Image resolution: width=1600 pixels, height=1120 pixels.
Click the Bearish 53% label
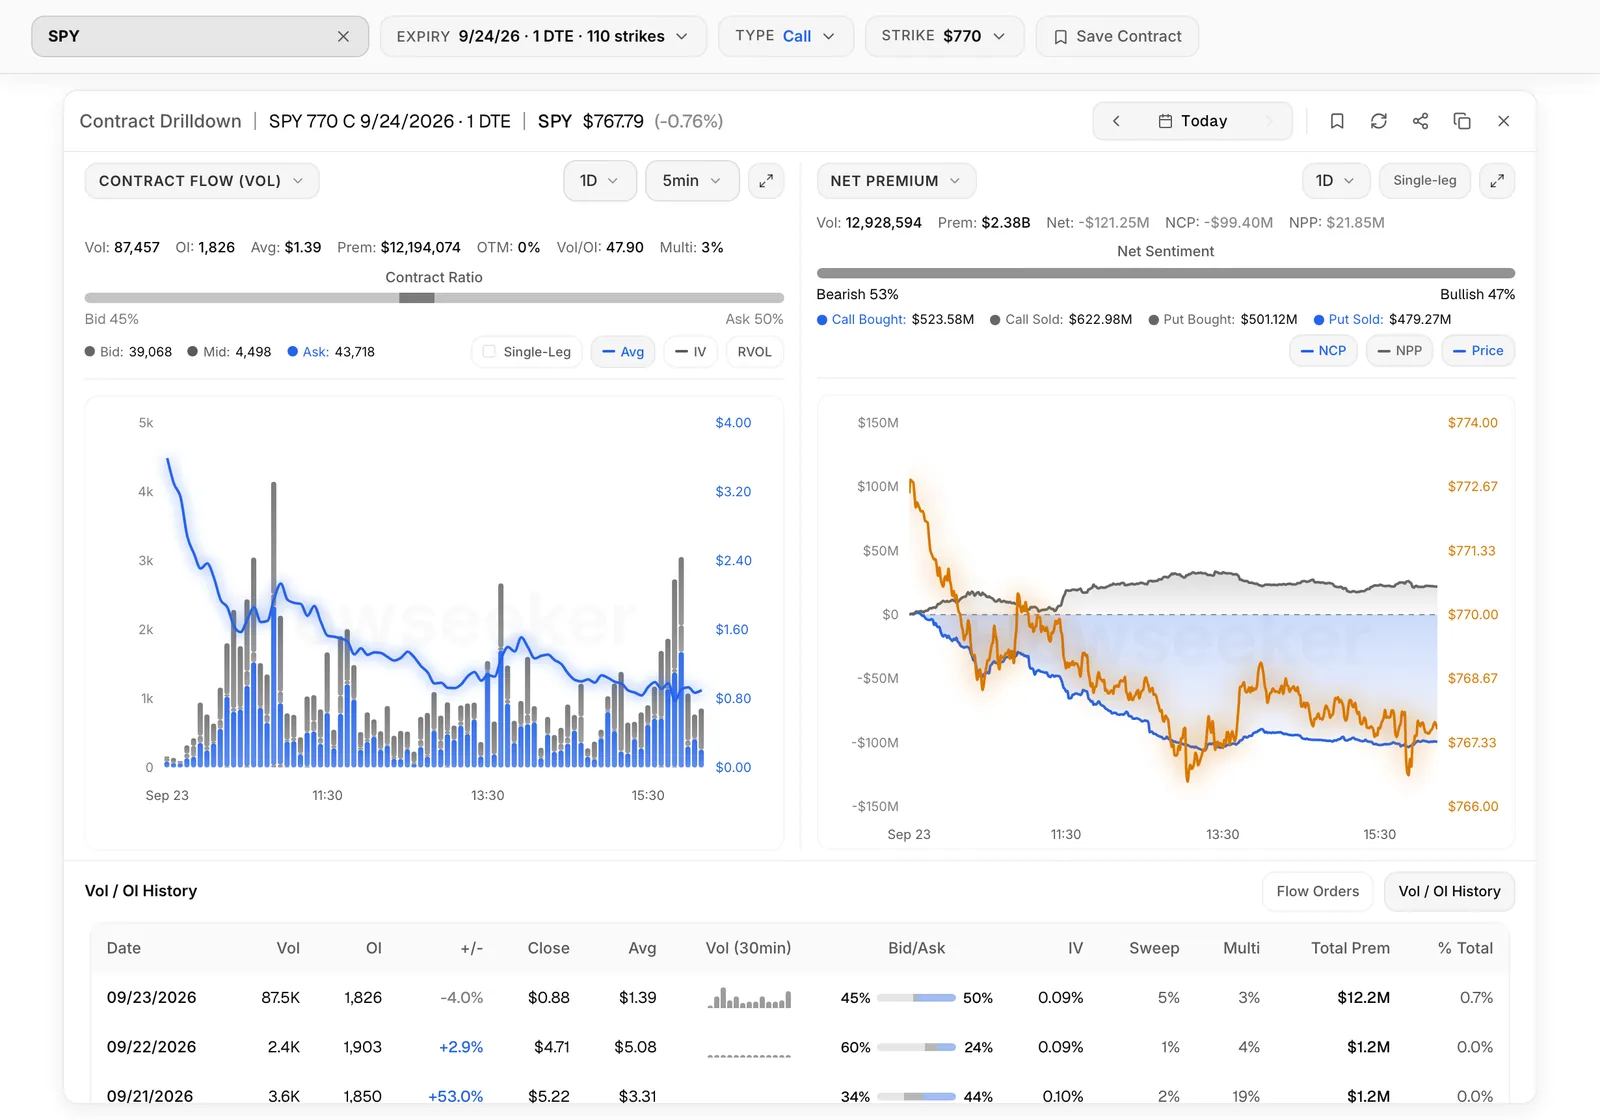(x=857, y=294)
